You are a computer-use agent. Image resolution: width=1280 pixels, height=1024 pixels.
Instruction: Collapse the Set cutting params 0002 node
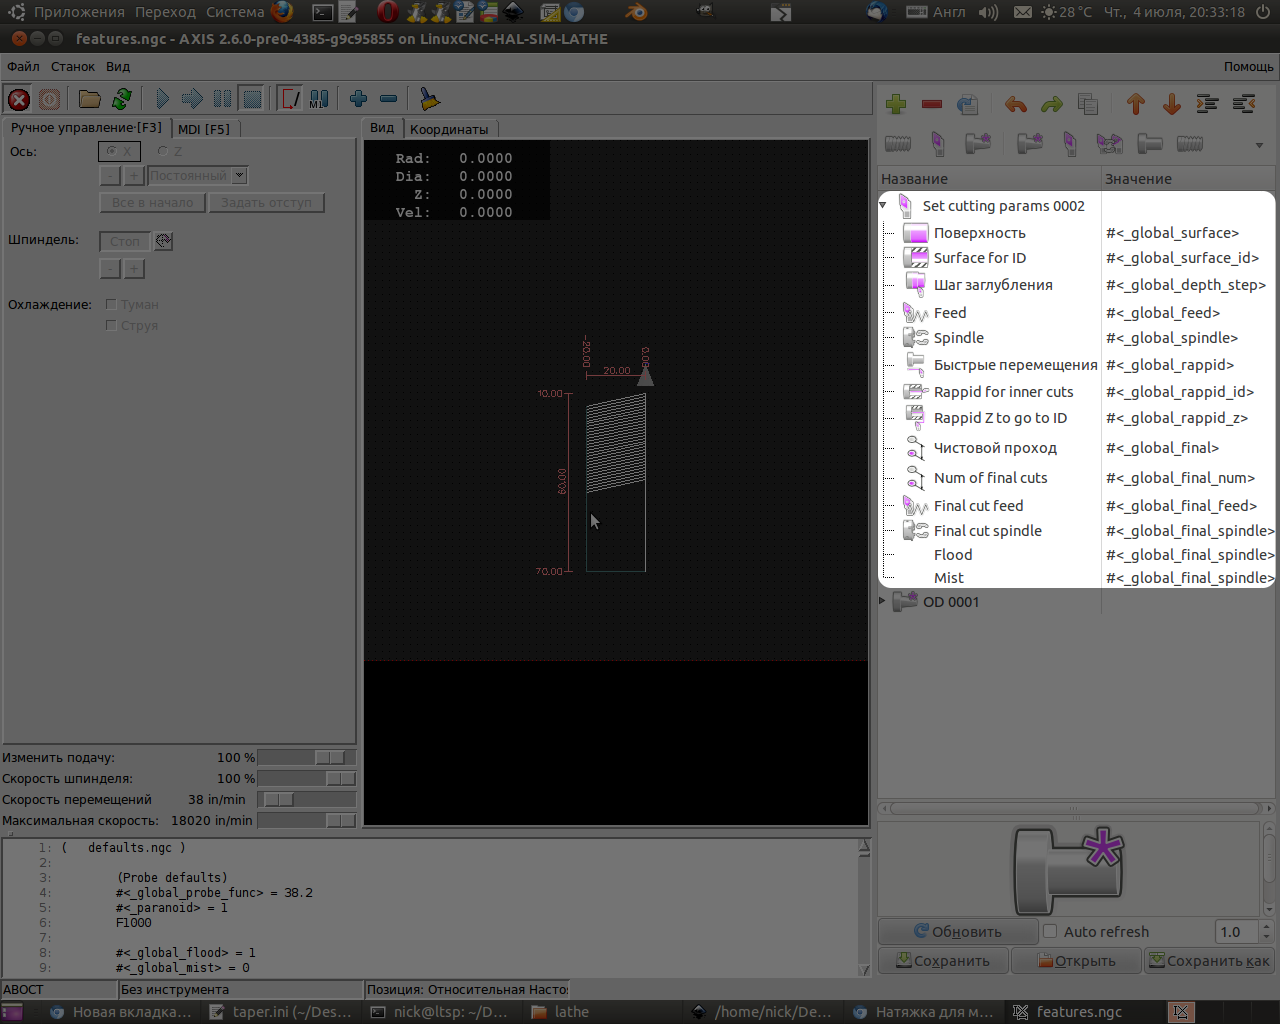883,205
